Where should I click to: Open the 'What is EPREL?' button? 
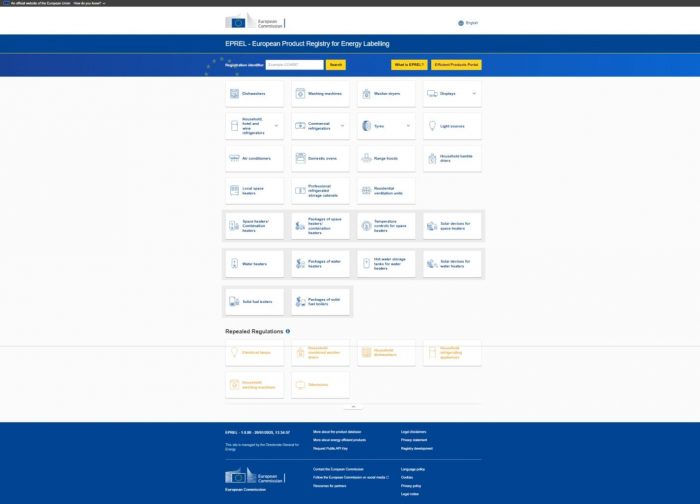point(409,65)
